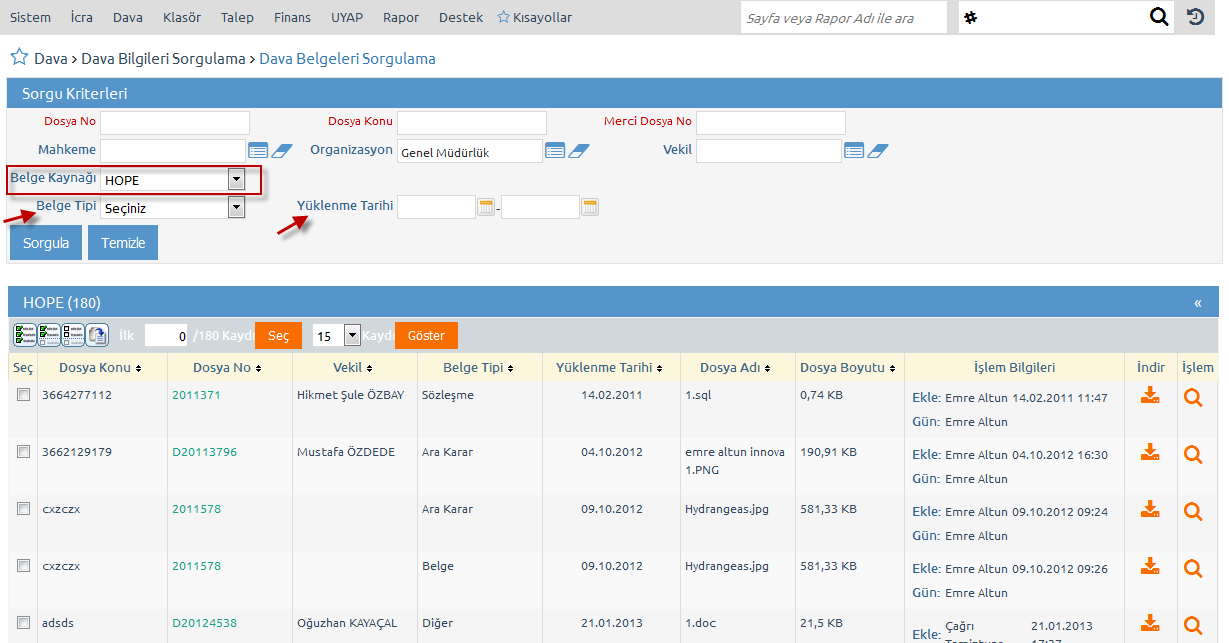
Task: Open the Belge Tipi Seçiniz dropdown
Action: tap(173, 207)
